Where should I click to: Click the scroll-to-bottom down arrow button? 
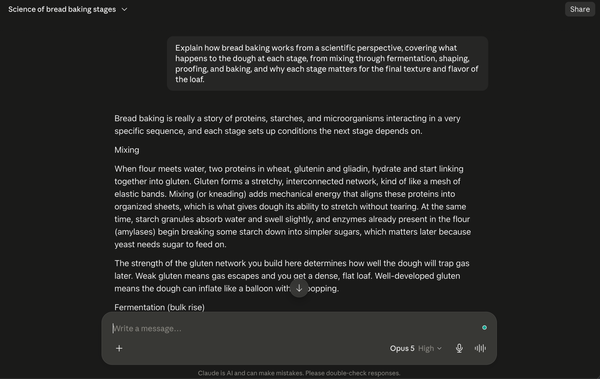tap(299, 288)
